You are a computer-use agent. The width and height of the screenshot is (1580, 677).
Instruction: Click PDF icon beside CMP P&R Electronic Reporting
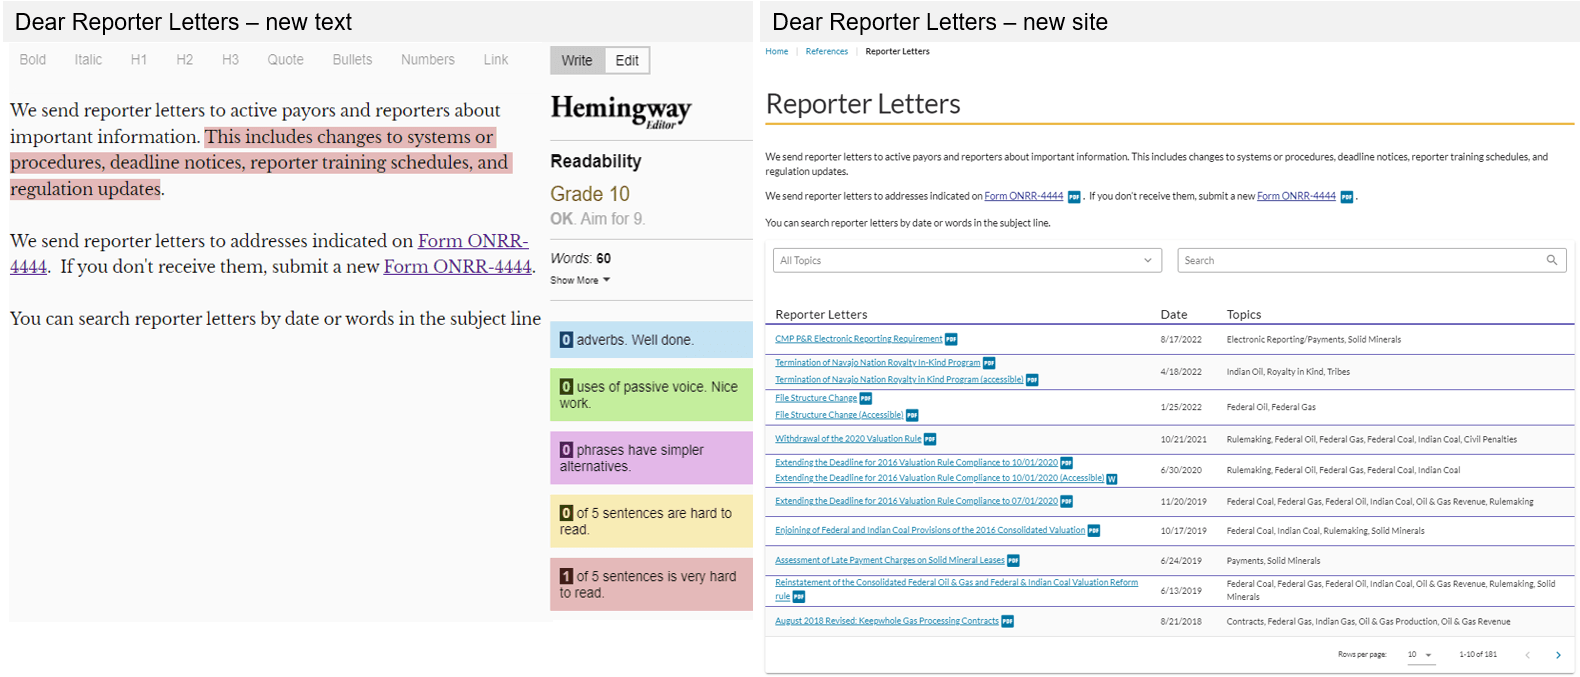951,339
